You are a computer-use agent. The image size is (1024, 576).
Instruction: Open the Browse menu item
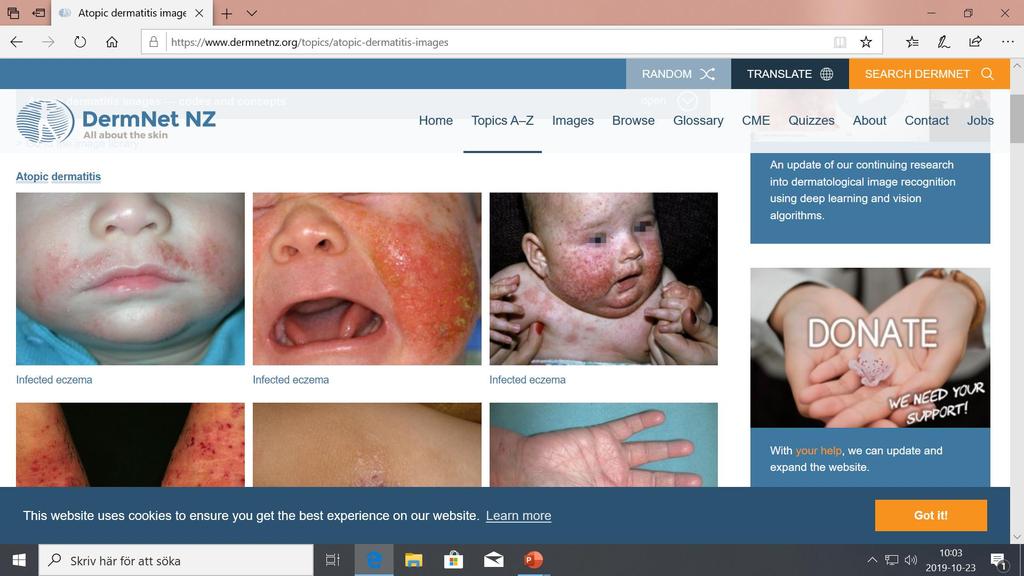click(633, 120)
